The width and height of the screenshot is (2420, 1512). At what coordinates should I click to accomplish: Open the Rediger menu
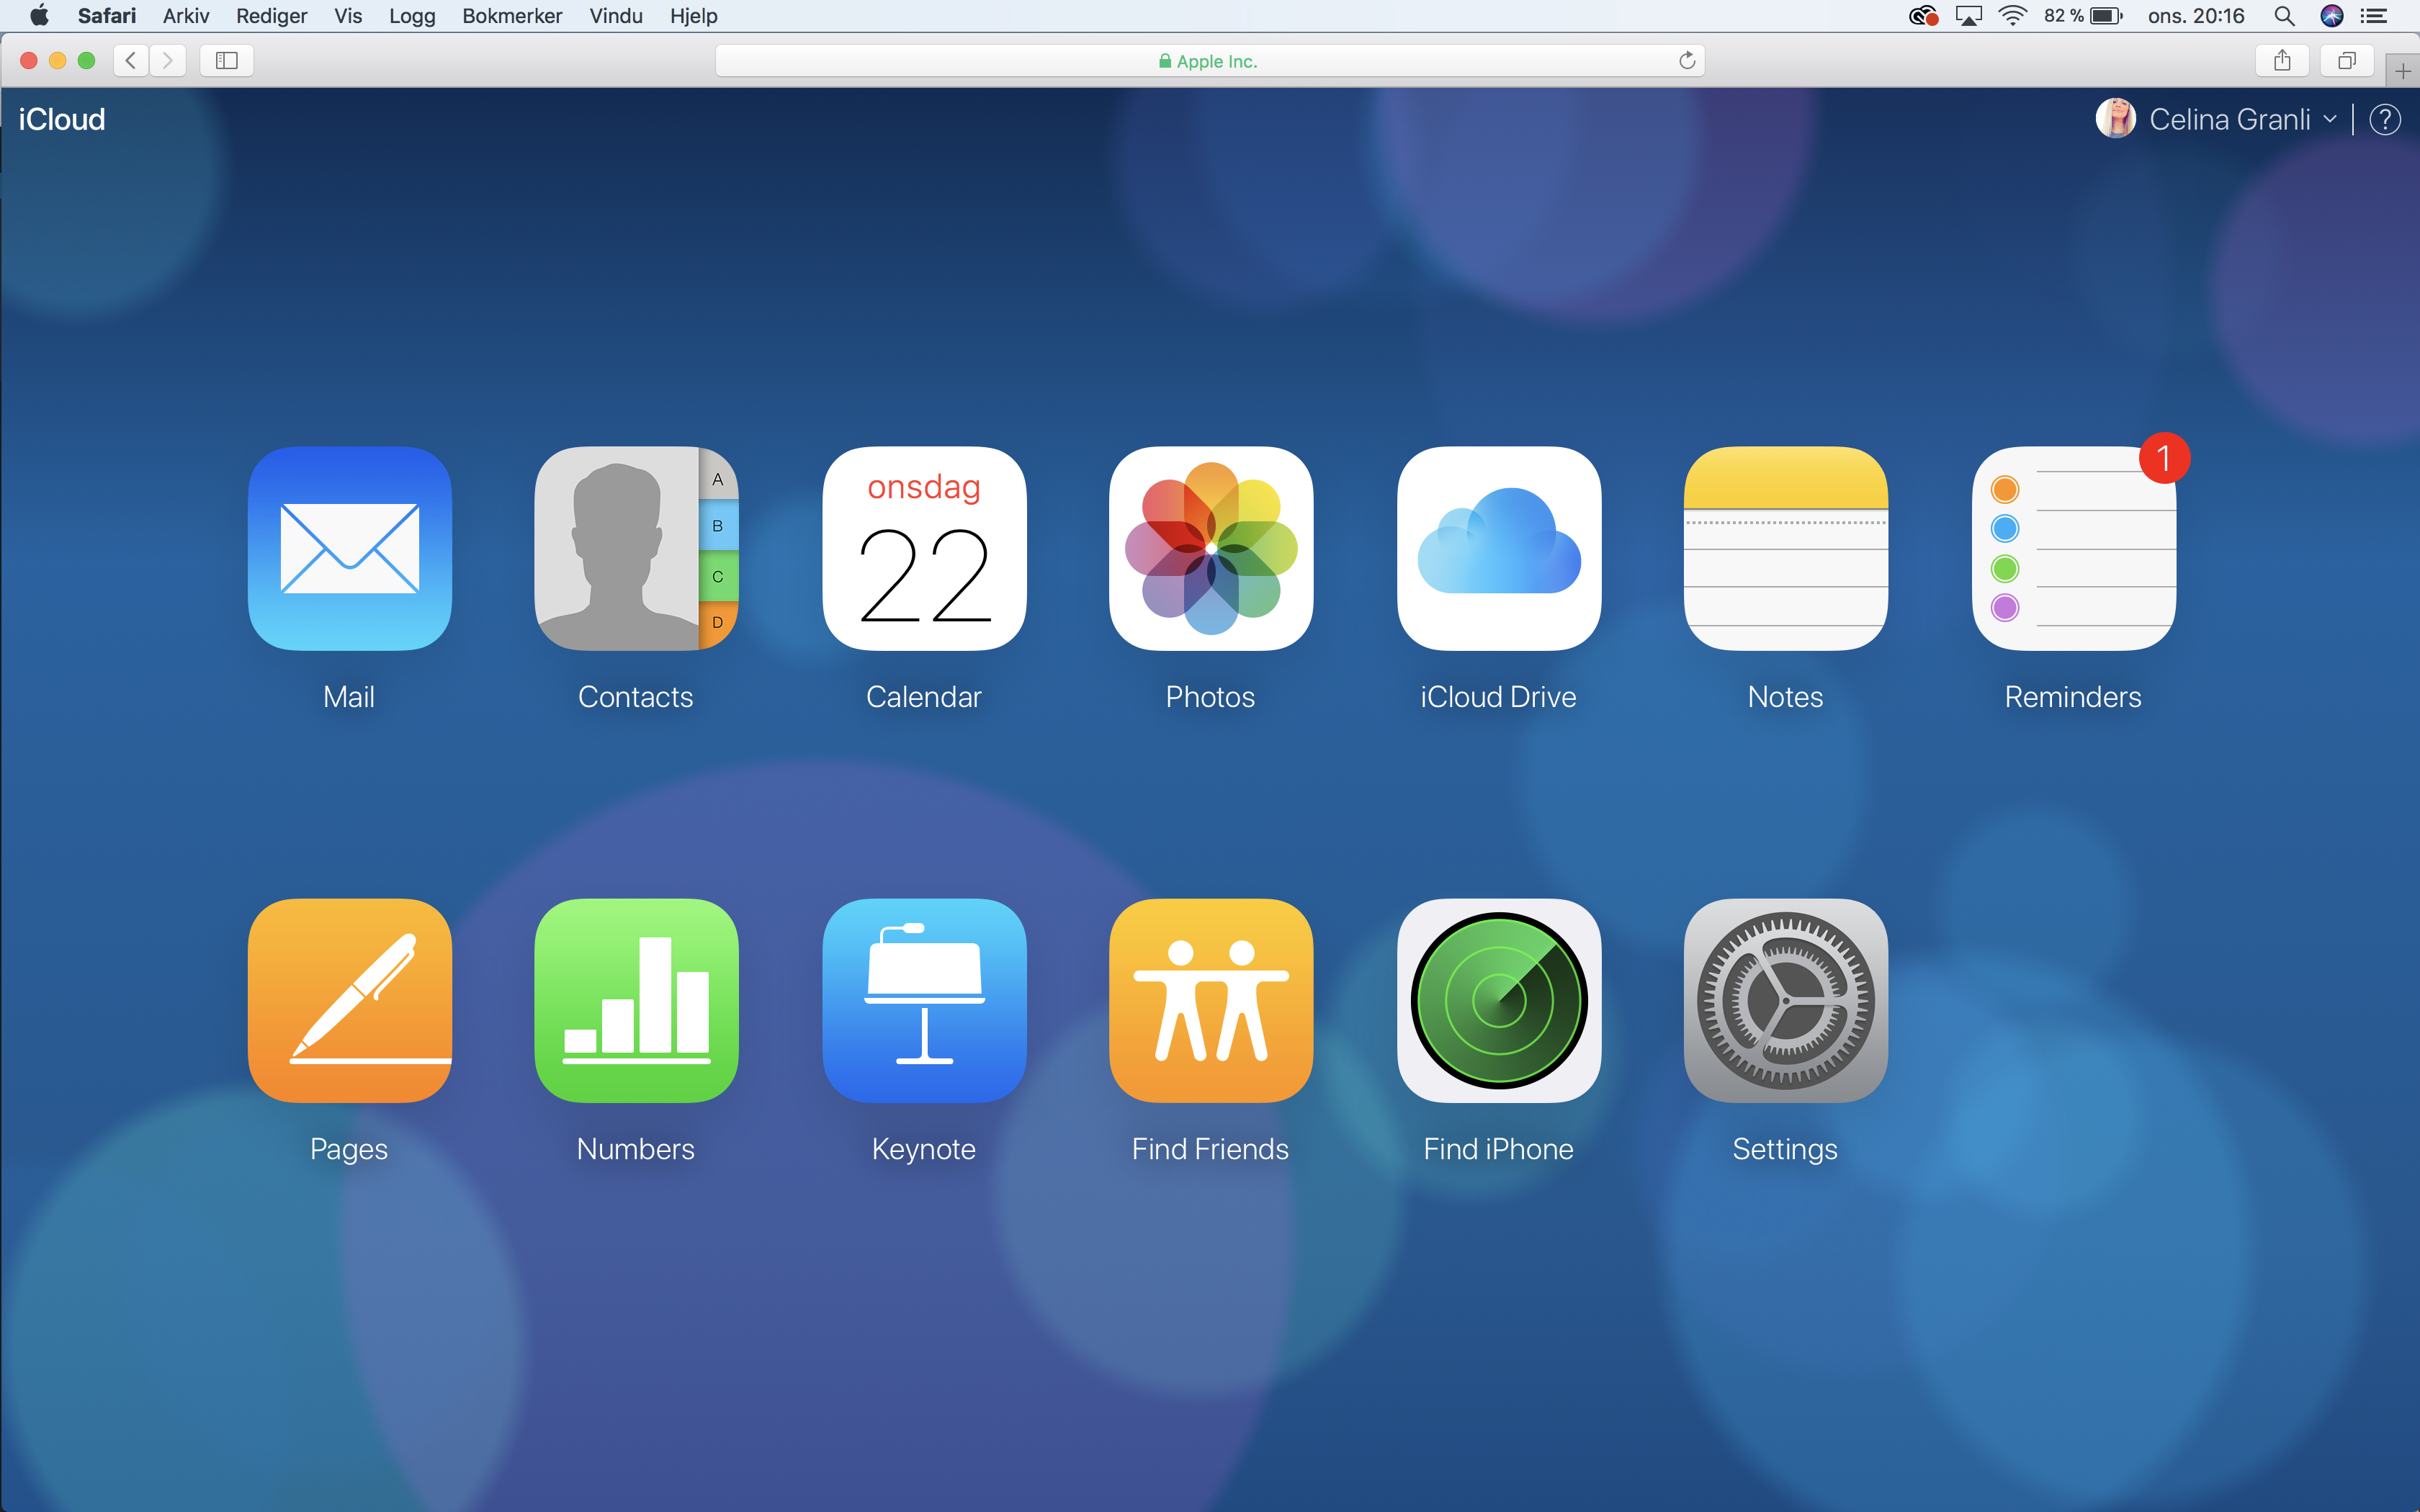tap(271, 16)
